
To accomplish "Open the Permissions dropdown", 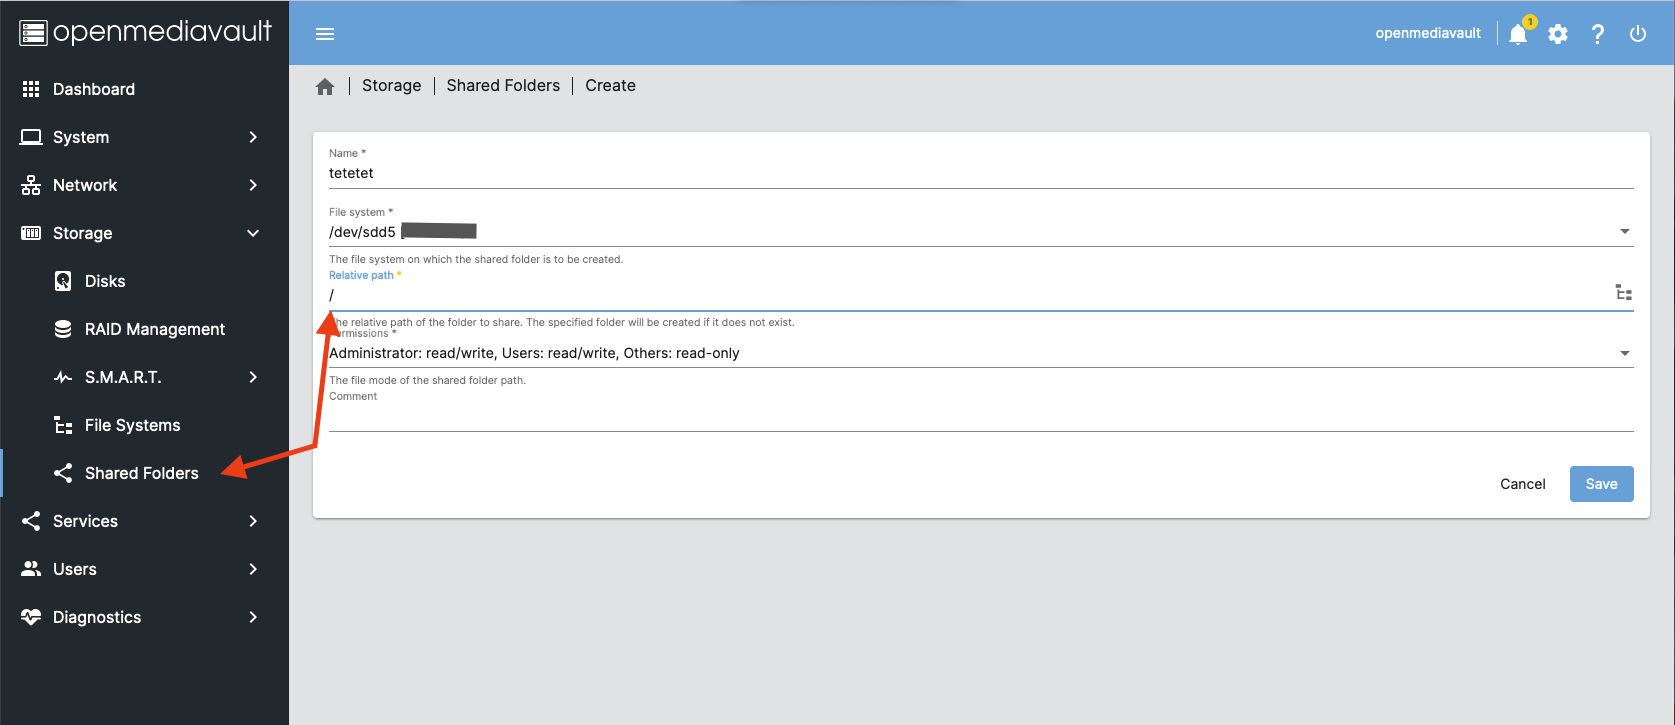I will [981, 353].
